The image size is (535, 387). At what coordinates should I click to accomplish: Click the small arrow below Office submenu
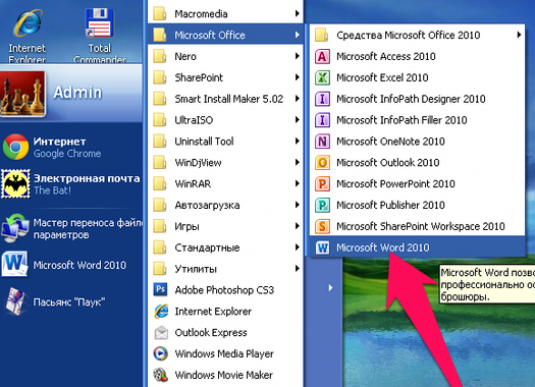point(330,288)
